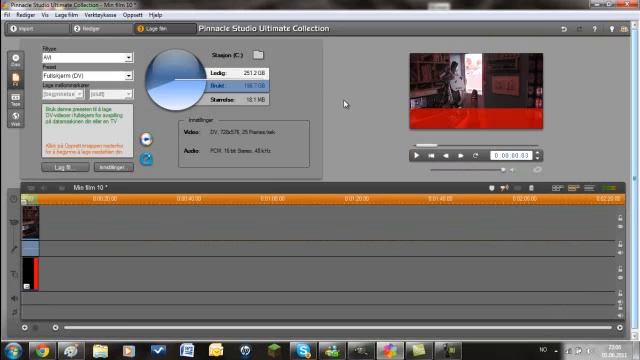This screenshot has height=360, width=640.
Task: Click the video track camera icon
Action: [x=14, y=222]
